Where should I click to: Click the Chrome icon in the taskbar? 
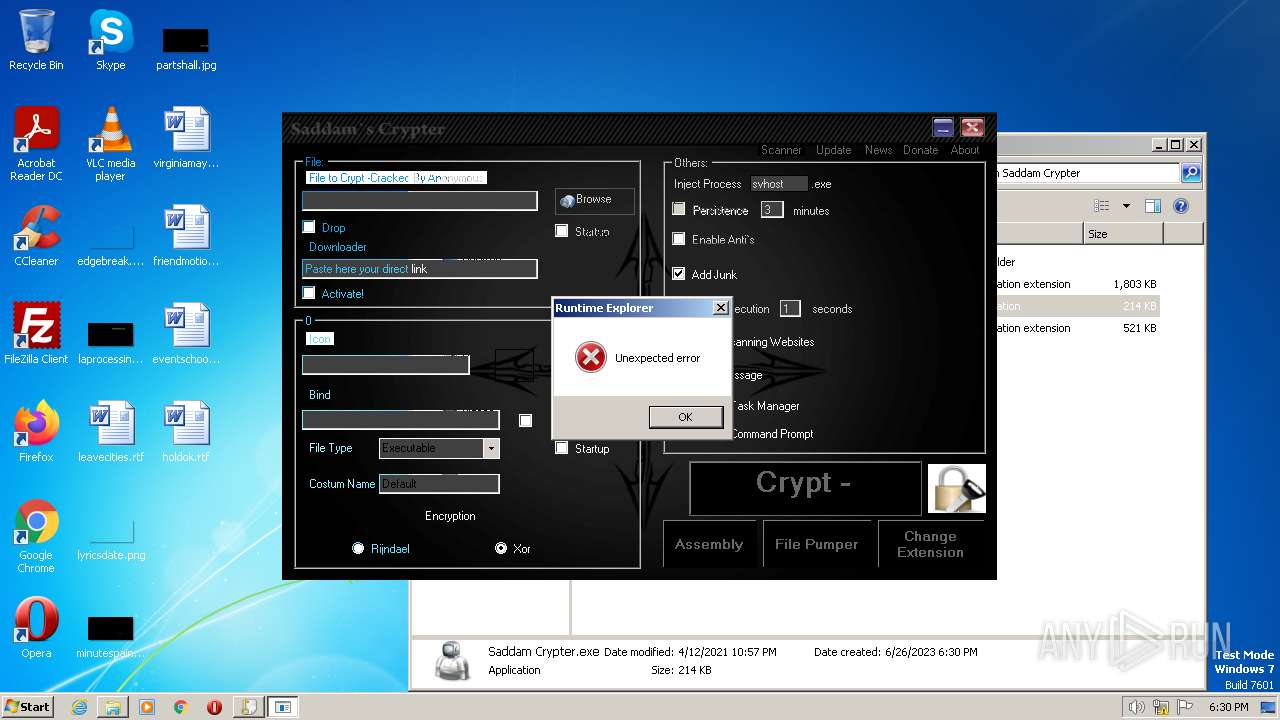[180, 707]
